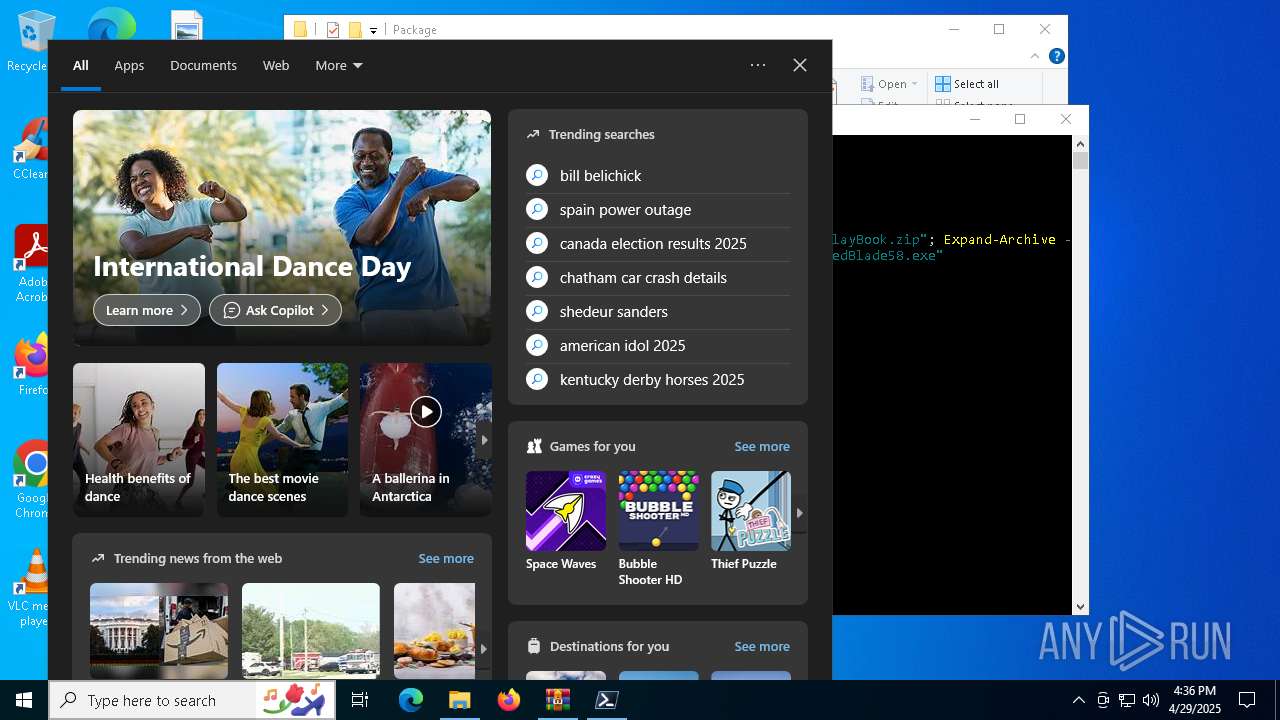Open Thief Puzzle game
This screenshot has height=720, width=1280.
(x=751, y=521)
